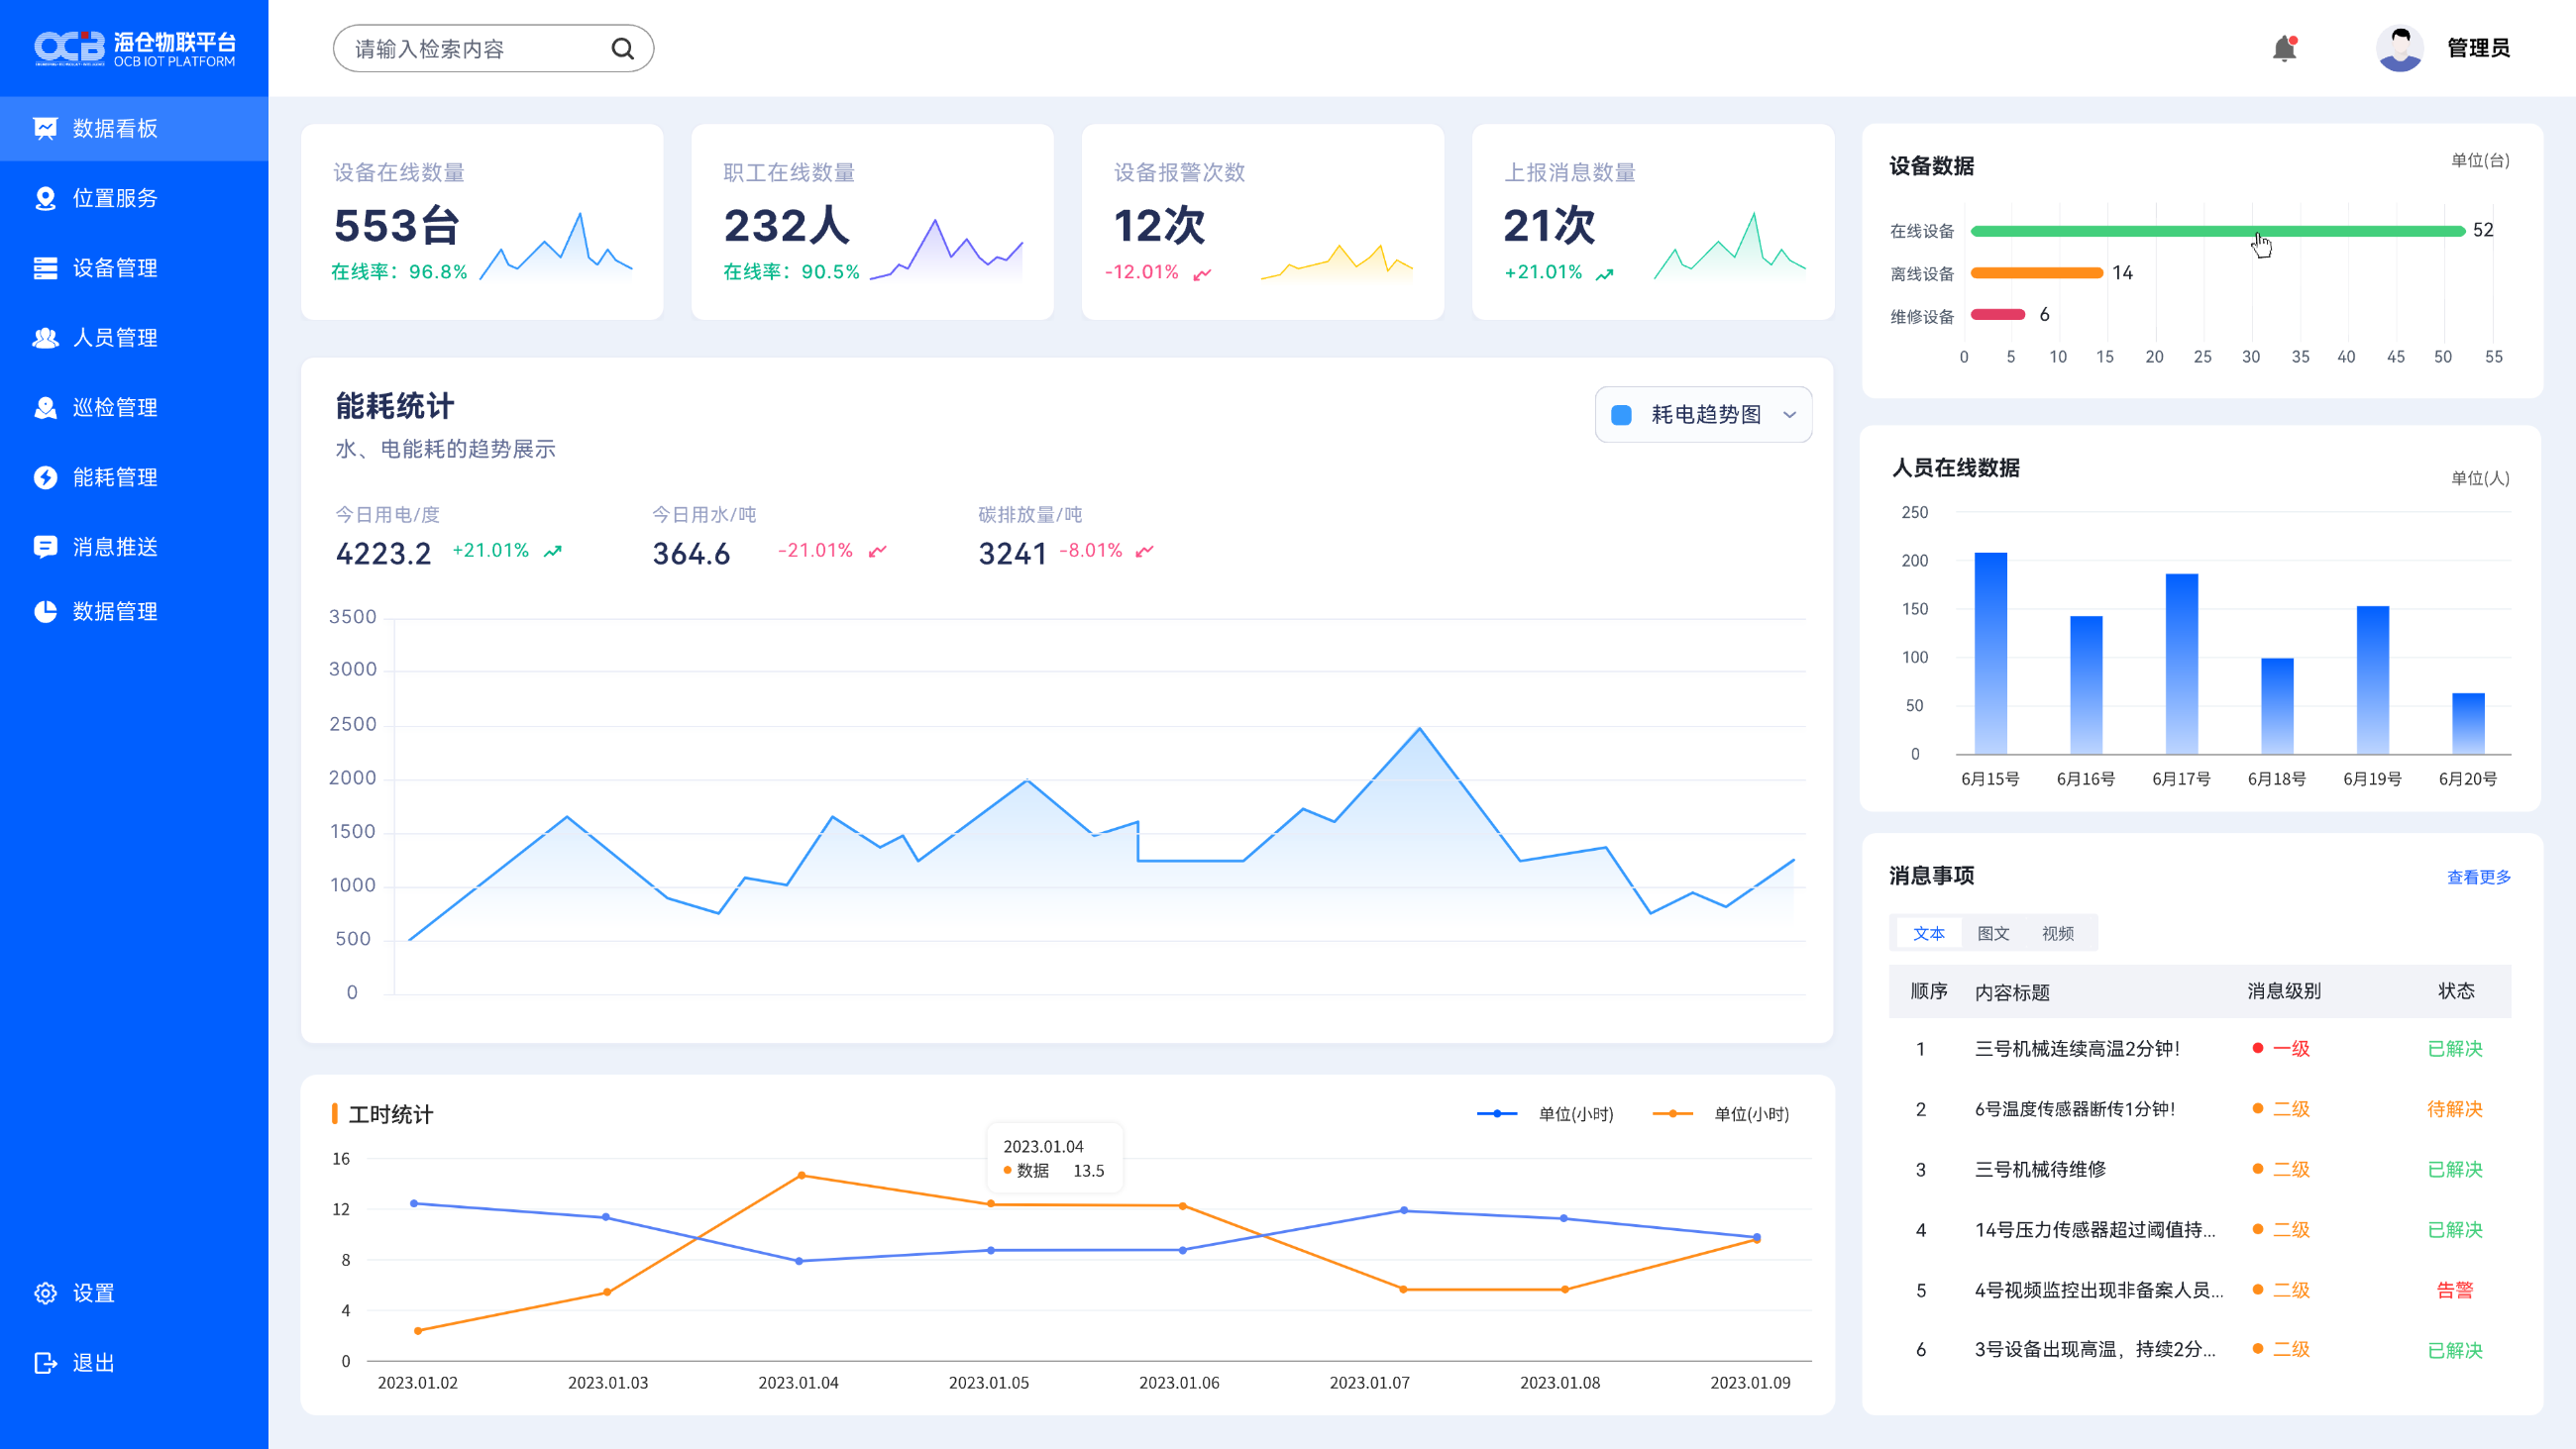
Task: Click the 查看更多 link
Action: pyautogui.click(x=2477, y=877)
